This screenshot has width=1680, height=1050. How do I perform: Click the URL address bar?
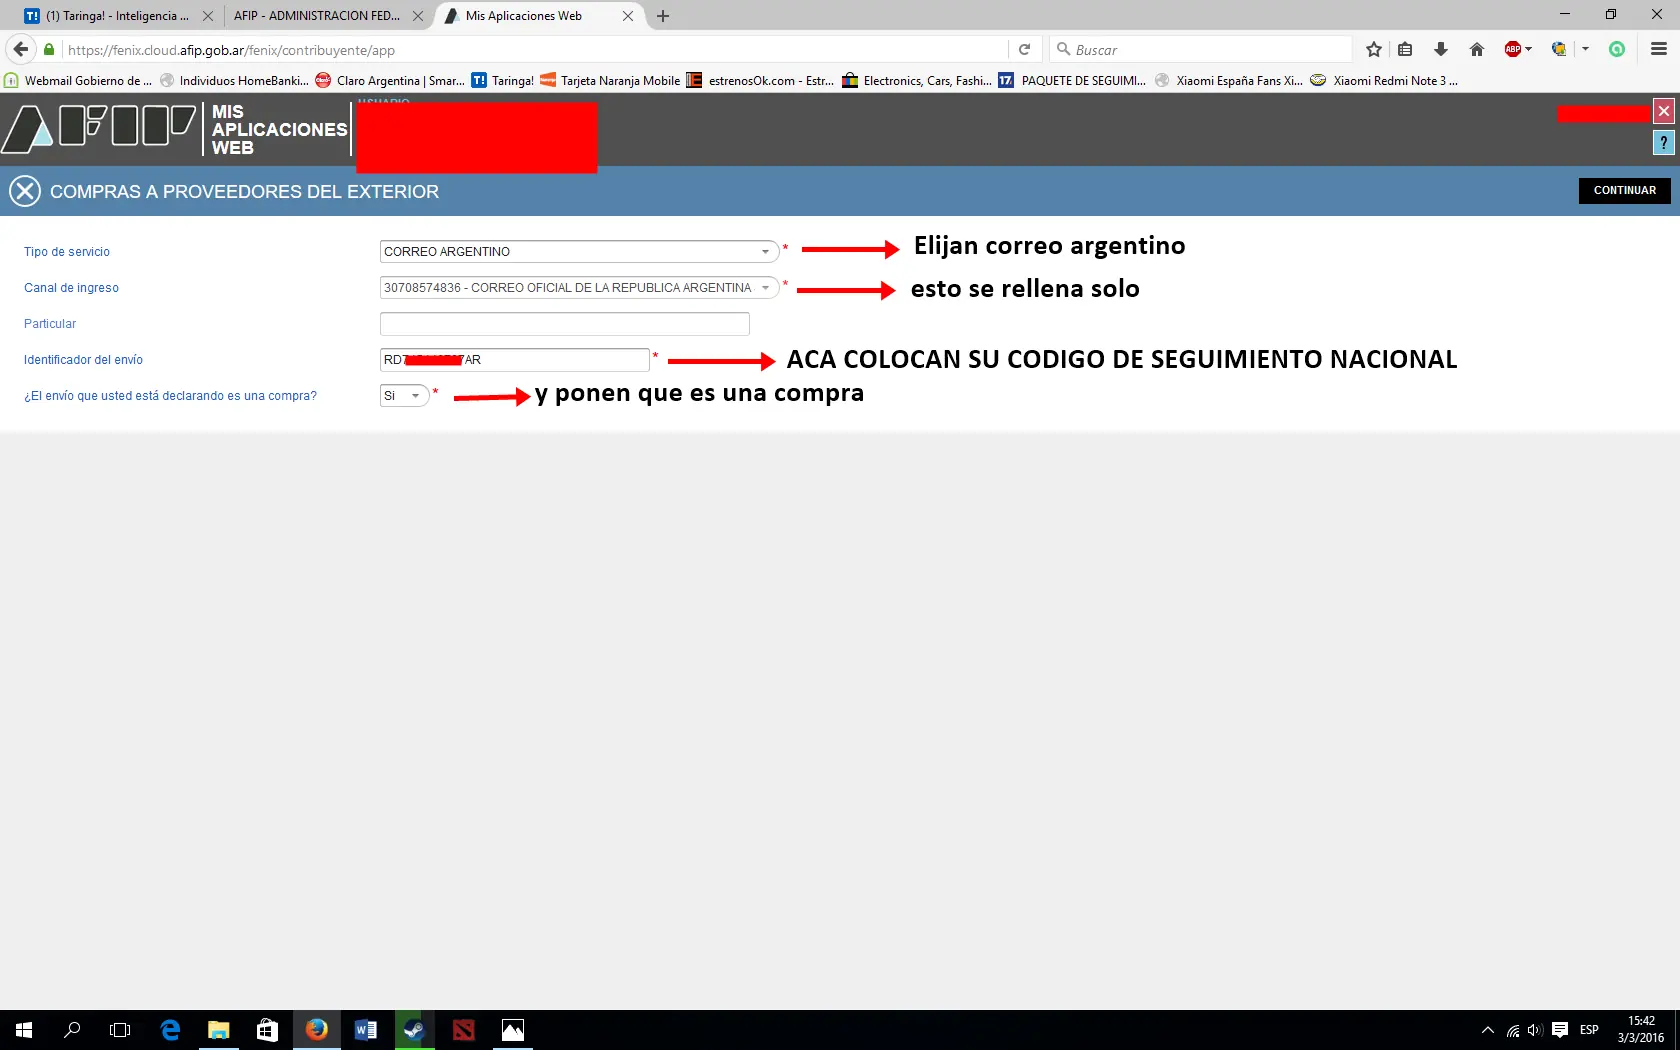tap(535, 50)
